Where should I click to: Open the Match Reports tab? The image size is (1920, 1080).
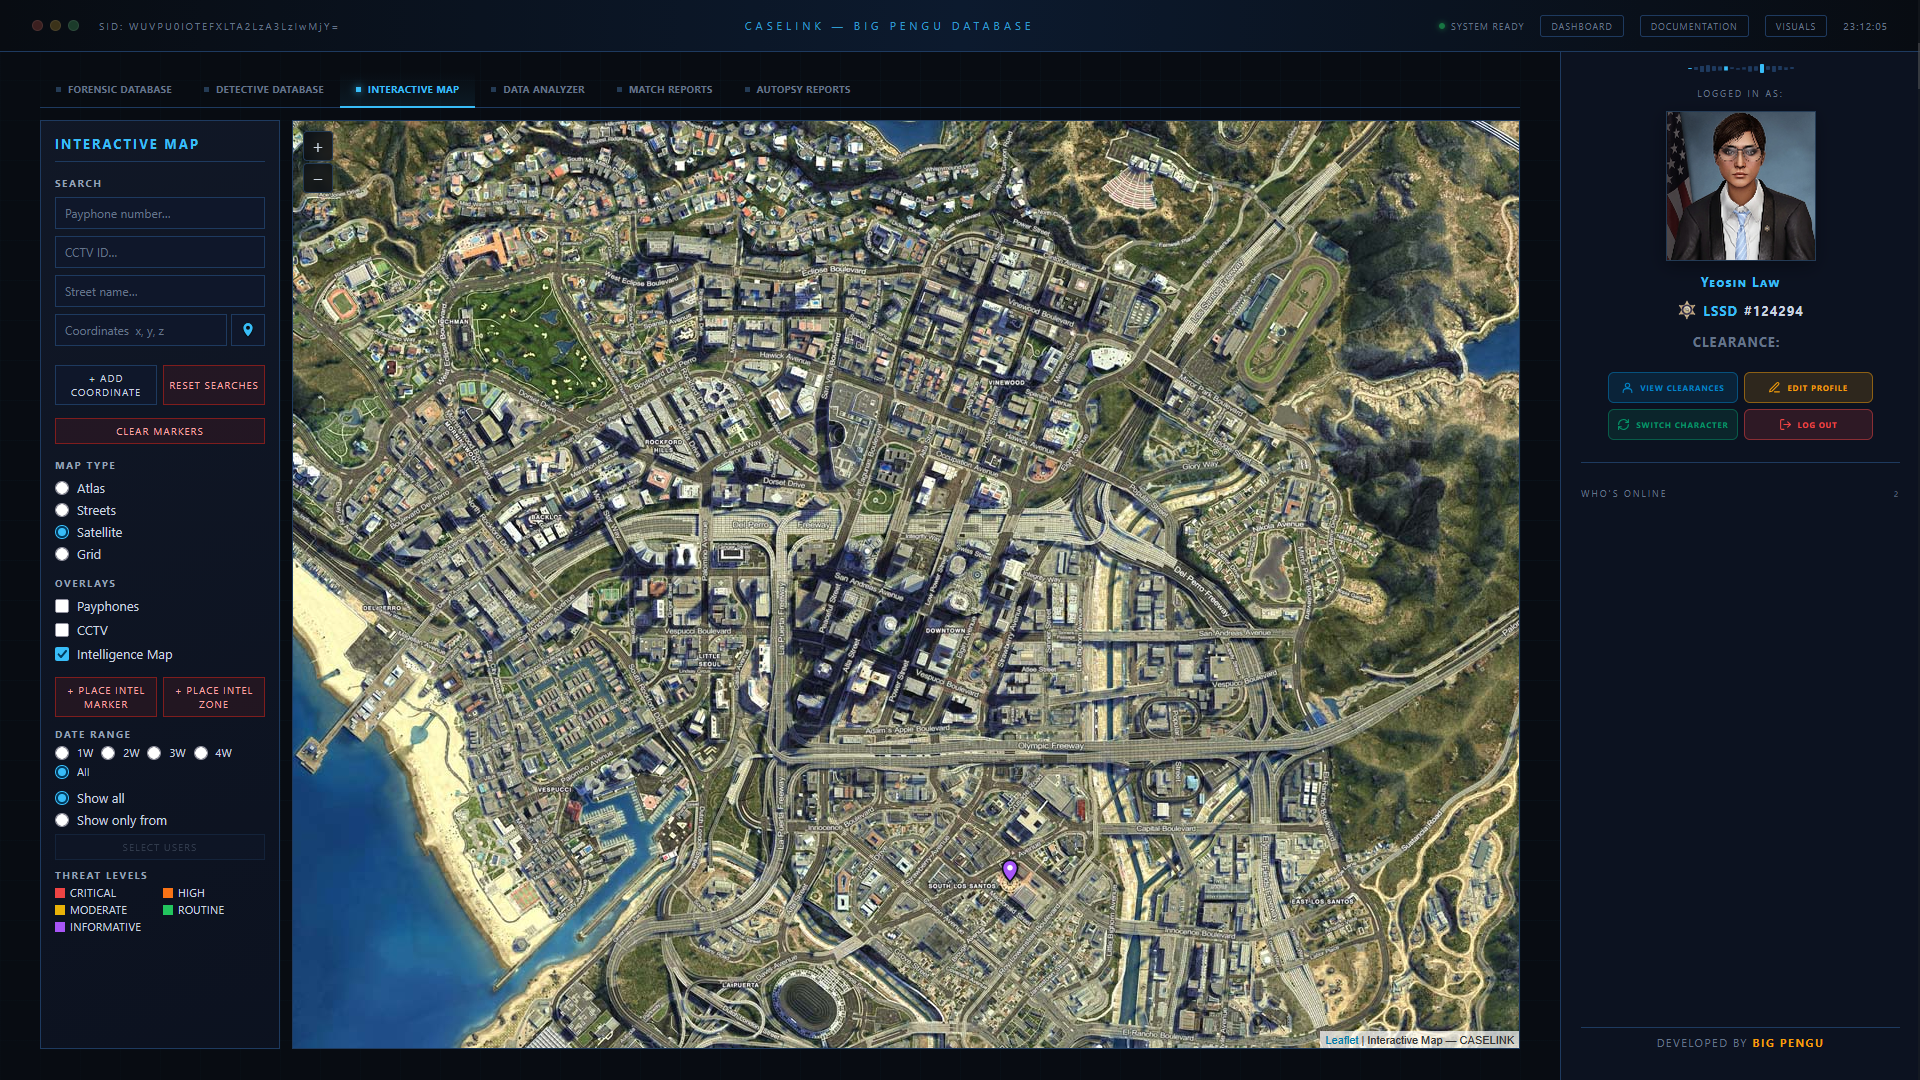click(665, 90)
